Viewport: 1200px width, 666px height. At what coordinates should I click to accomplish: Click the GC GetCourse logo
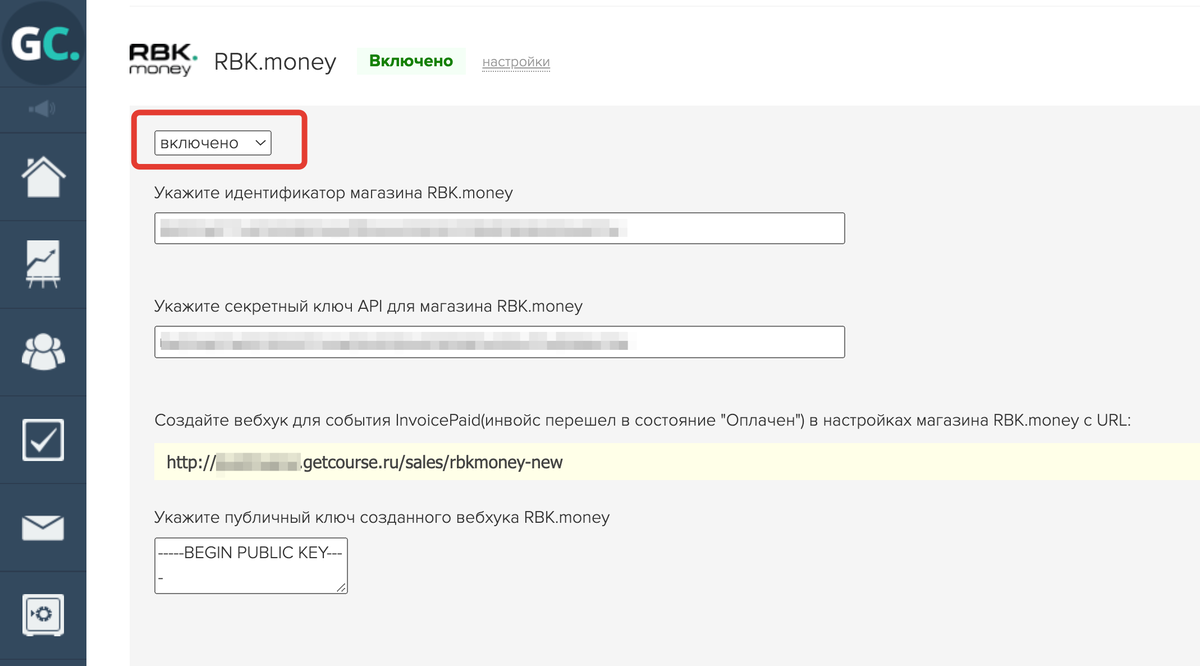pyautogui.click(x=43, y=45)
